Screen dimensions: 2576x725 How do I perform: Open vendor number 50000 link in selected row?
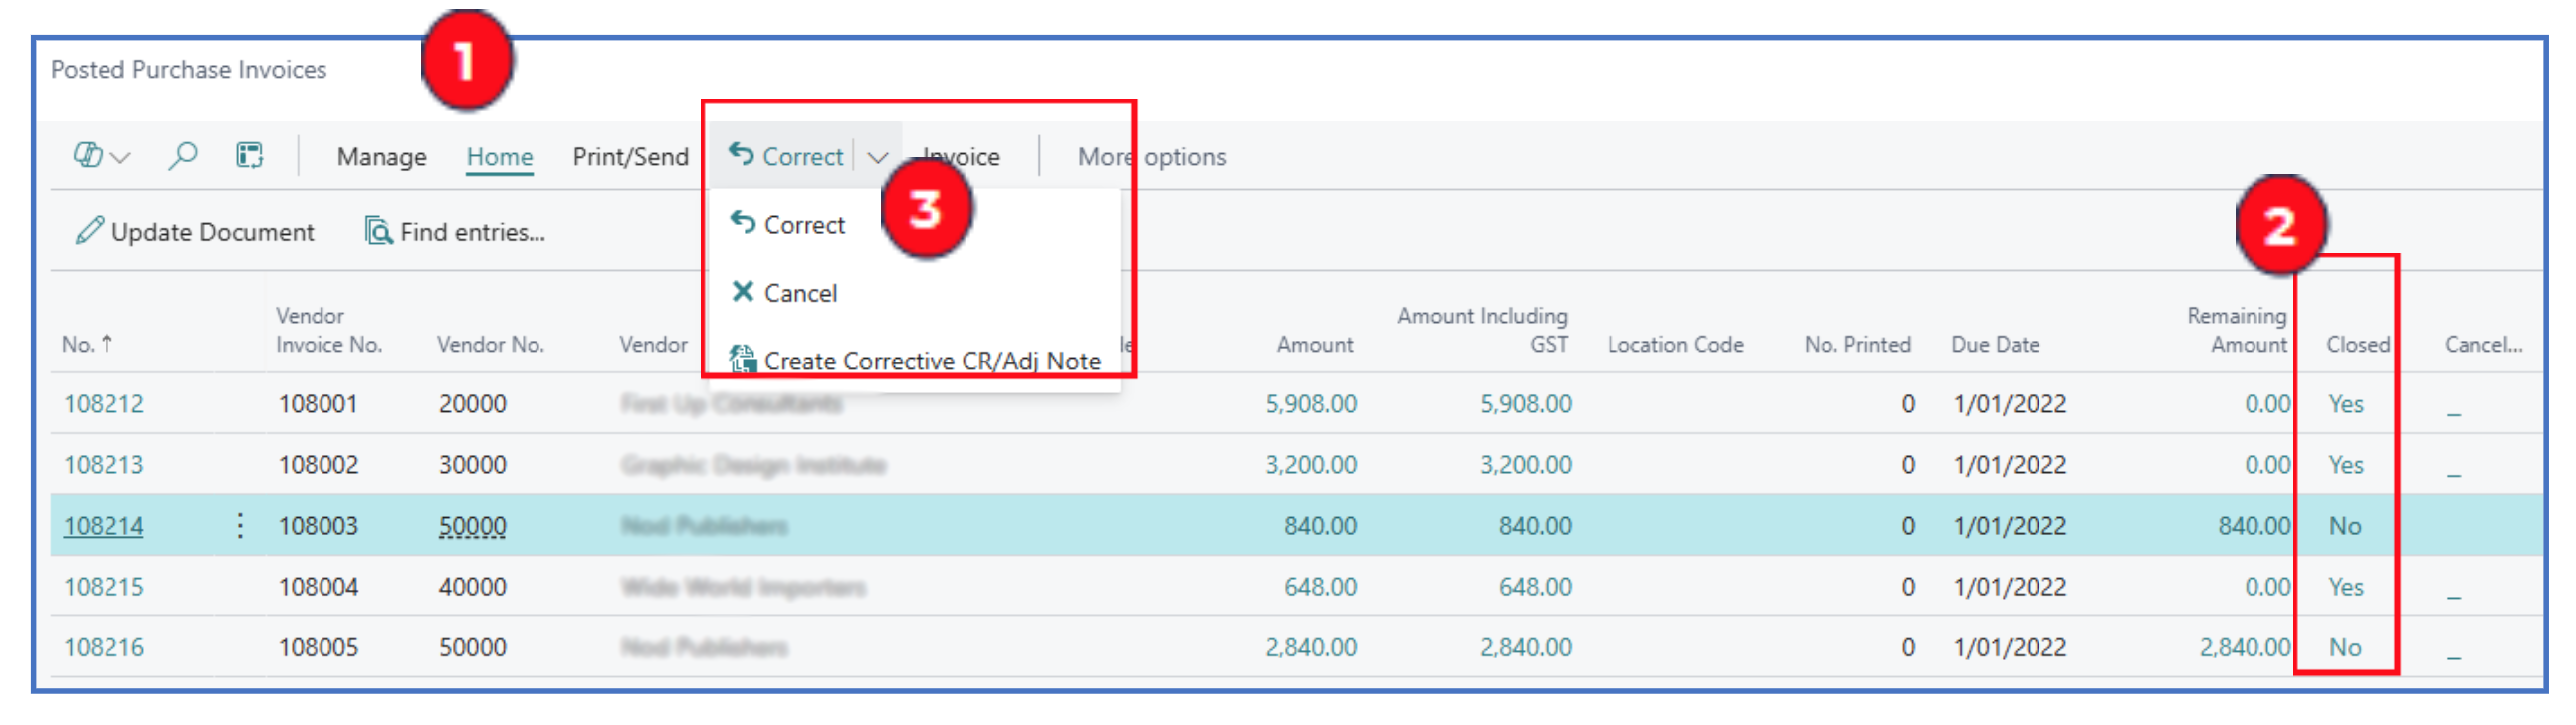[472, 526]
